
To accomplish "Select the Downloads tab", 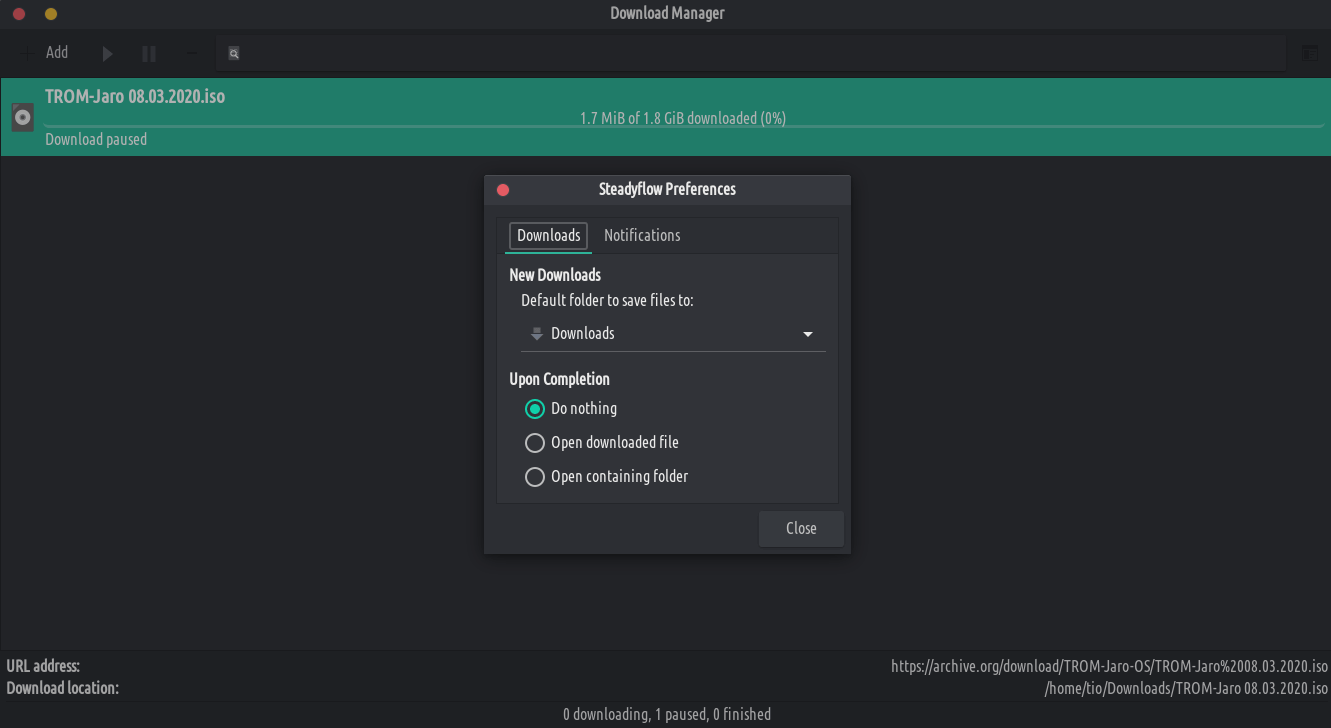I will click(548, 235).
